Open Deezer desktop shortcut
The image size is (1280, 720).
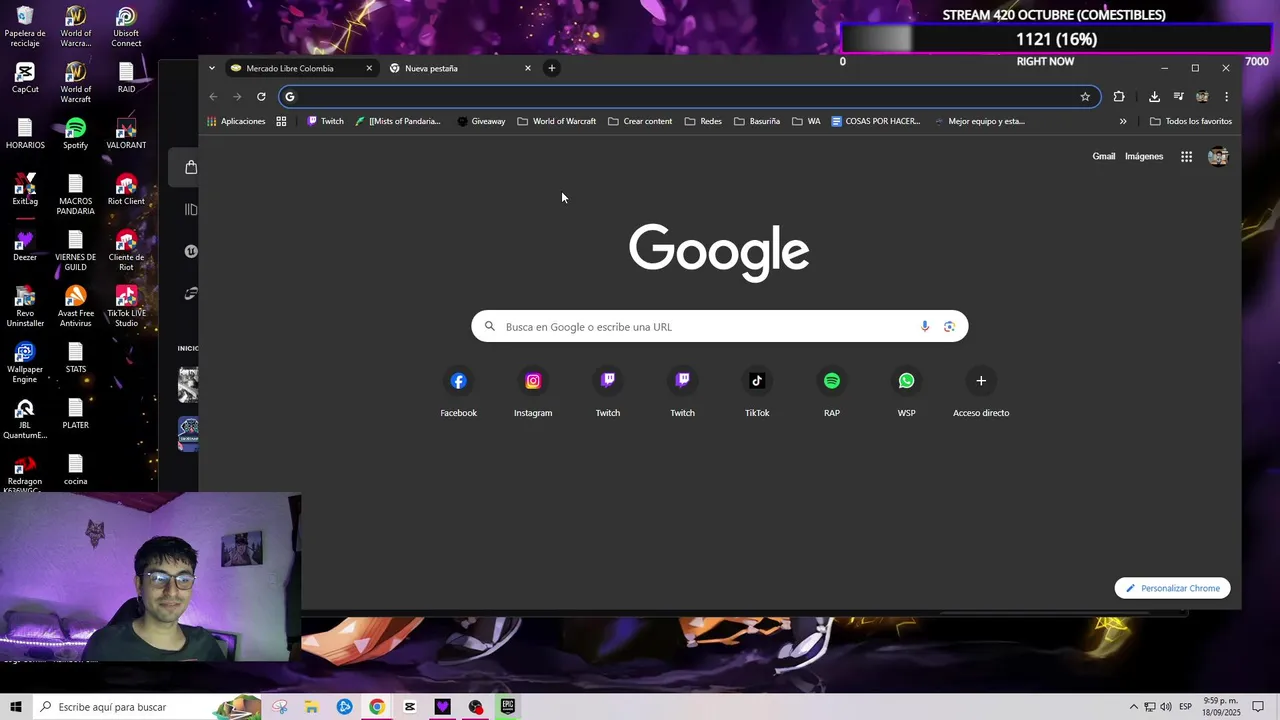coord(25,246)
